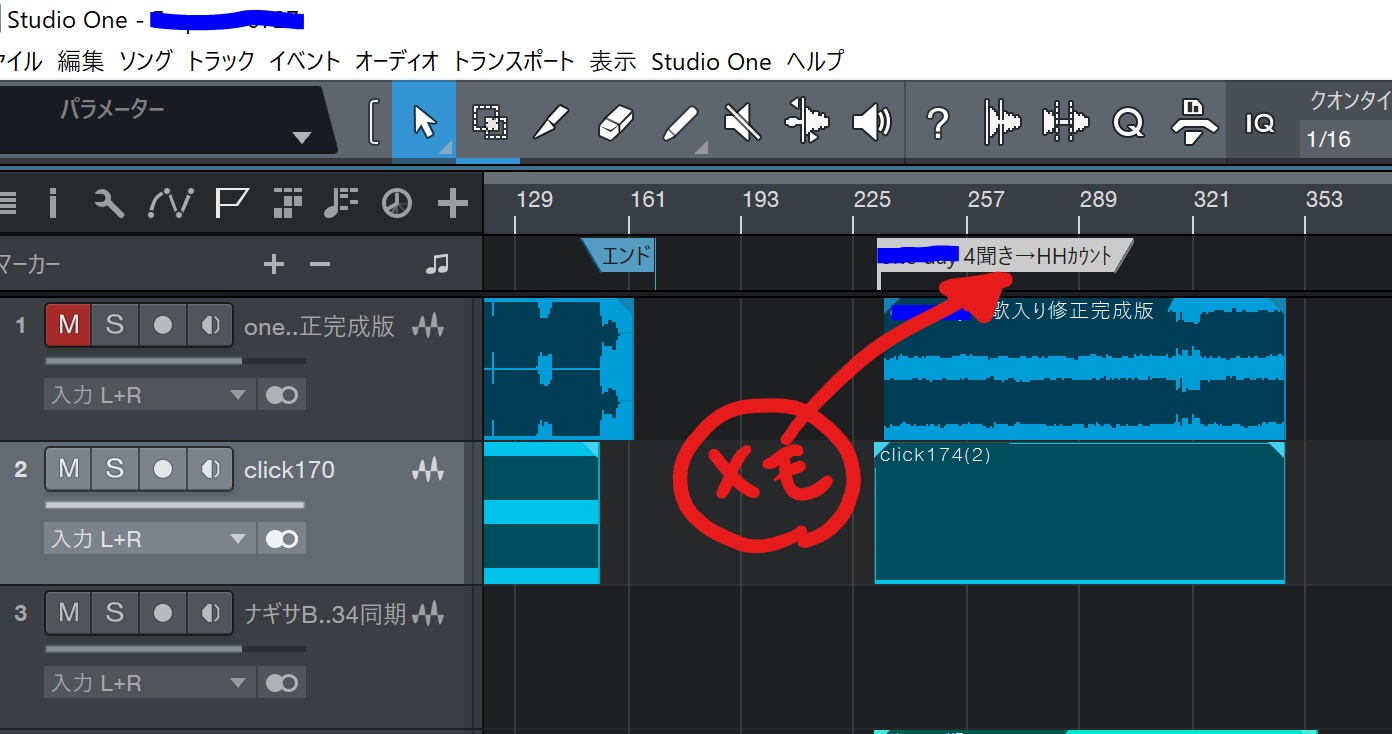Click the plus icon to add tracks
The image size is (1392, 734).
[x=453, y=204]
